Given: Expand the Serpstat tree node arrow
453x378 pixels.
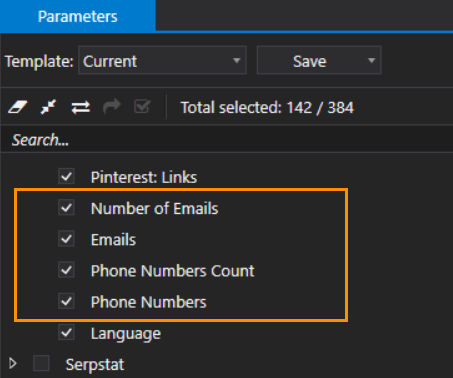Looking at the screenshot, I should (13, 363).
